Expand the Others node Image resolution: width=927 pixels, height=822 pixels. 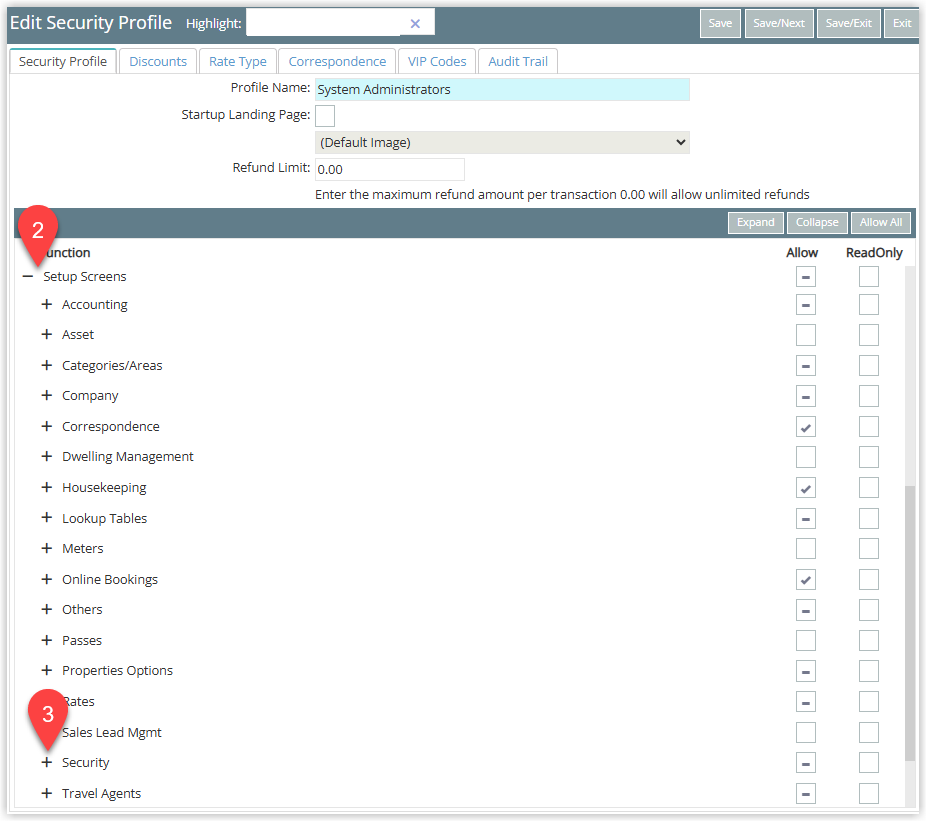tap(47, 609)
